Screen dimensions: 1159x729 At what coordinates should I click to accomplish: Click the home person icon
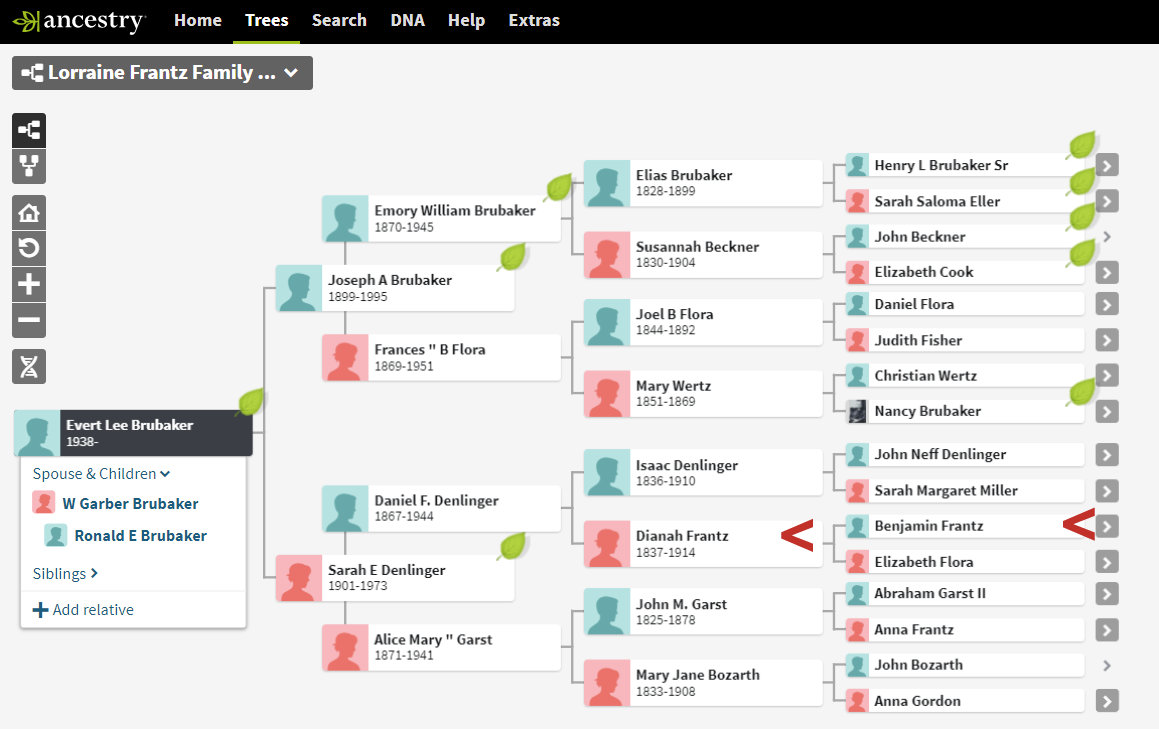coord(29,212)
